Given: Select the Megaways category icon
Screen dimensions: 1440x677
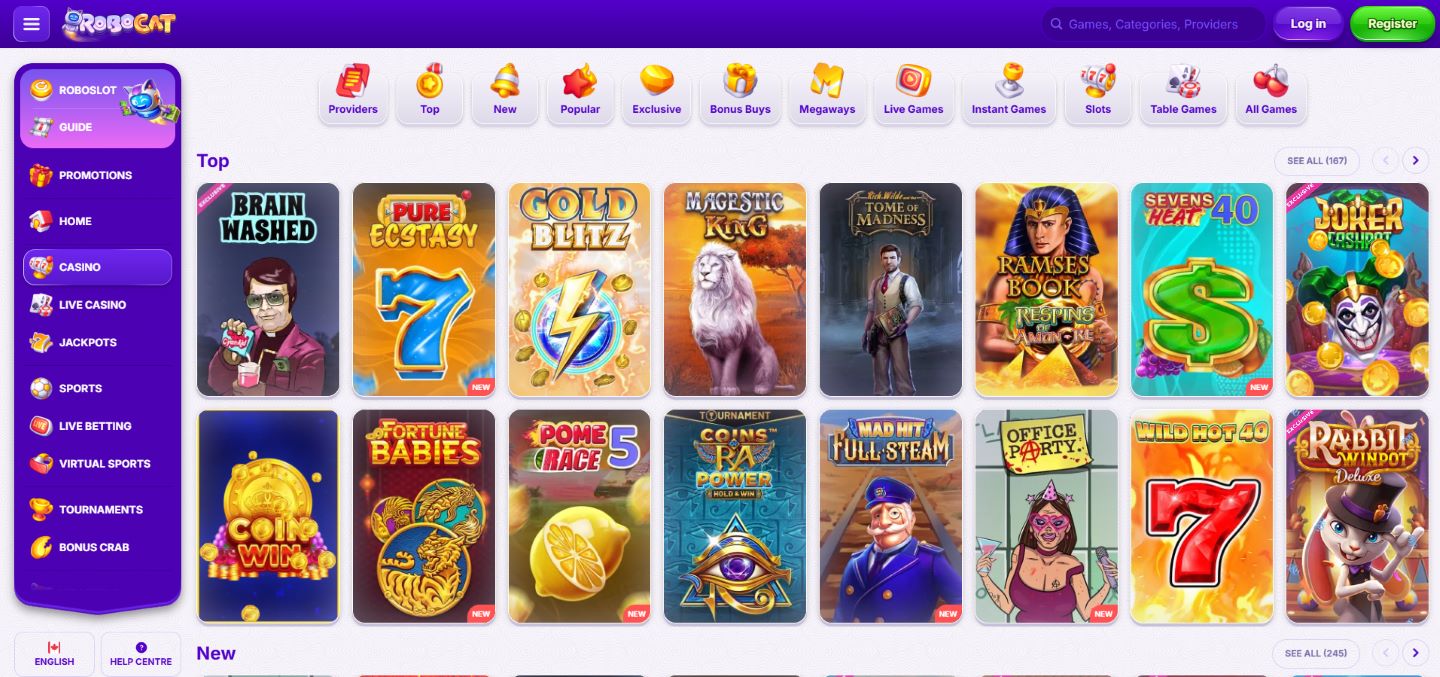Looking at the screenshot, I should point(827,82).
